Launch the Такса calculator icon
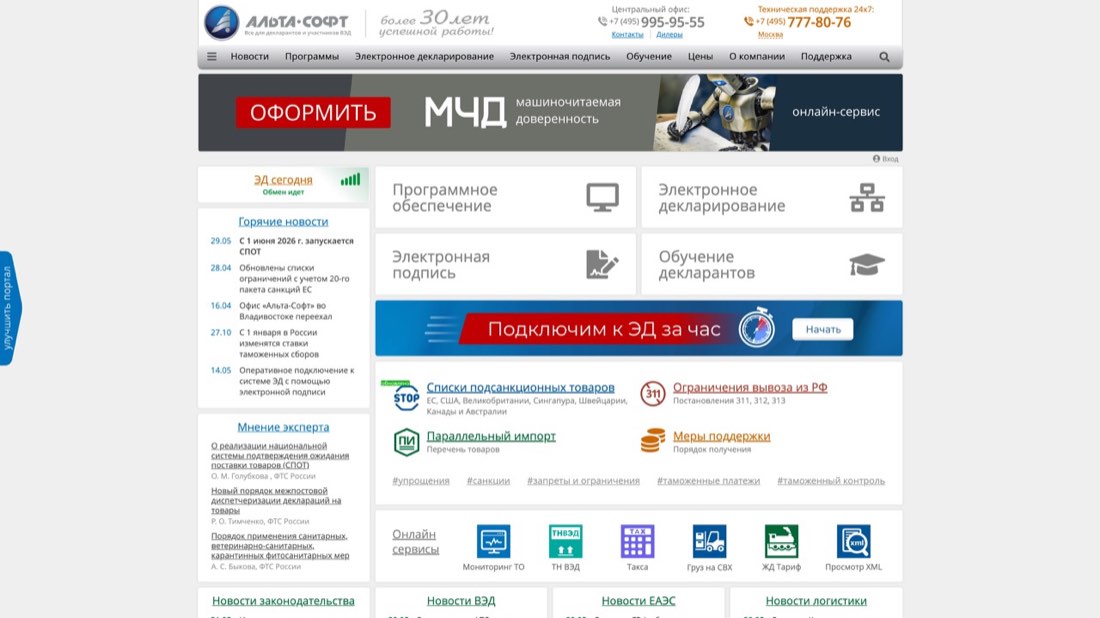The height and width of the screenshot is (618, 1100). 637,541
